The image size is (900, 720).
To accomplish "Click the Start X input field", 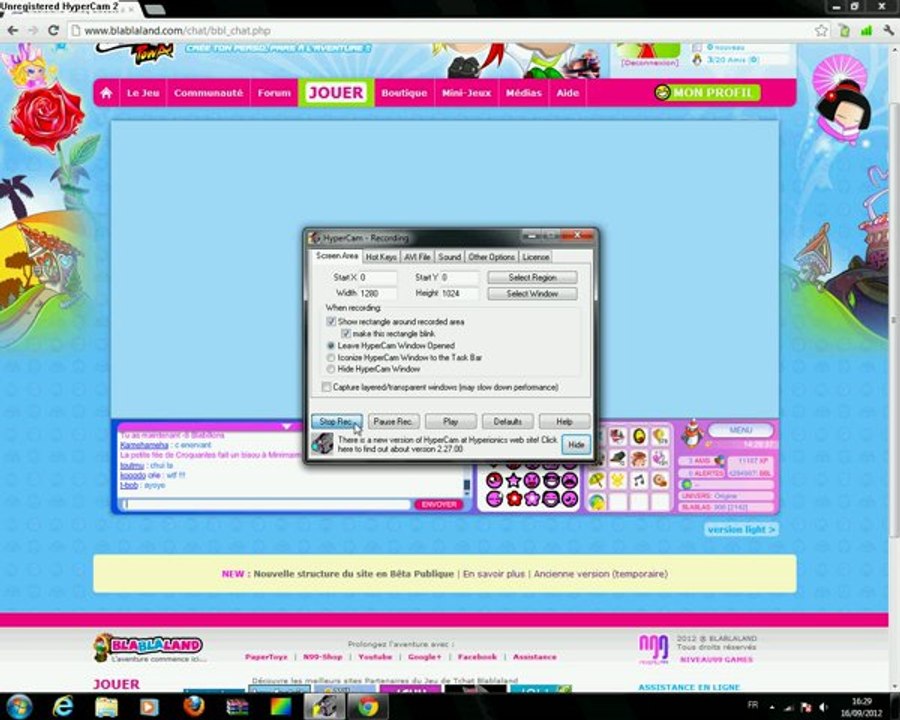I will (378, 277).
